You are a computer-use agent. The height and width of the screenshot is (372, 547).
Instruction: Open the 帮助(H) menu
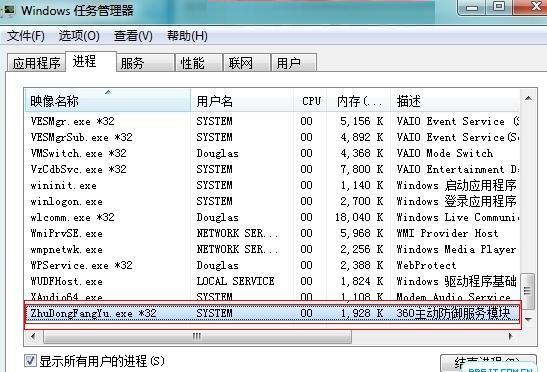pyautogui.click(x=187, y=36)
